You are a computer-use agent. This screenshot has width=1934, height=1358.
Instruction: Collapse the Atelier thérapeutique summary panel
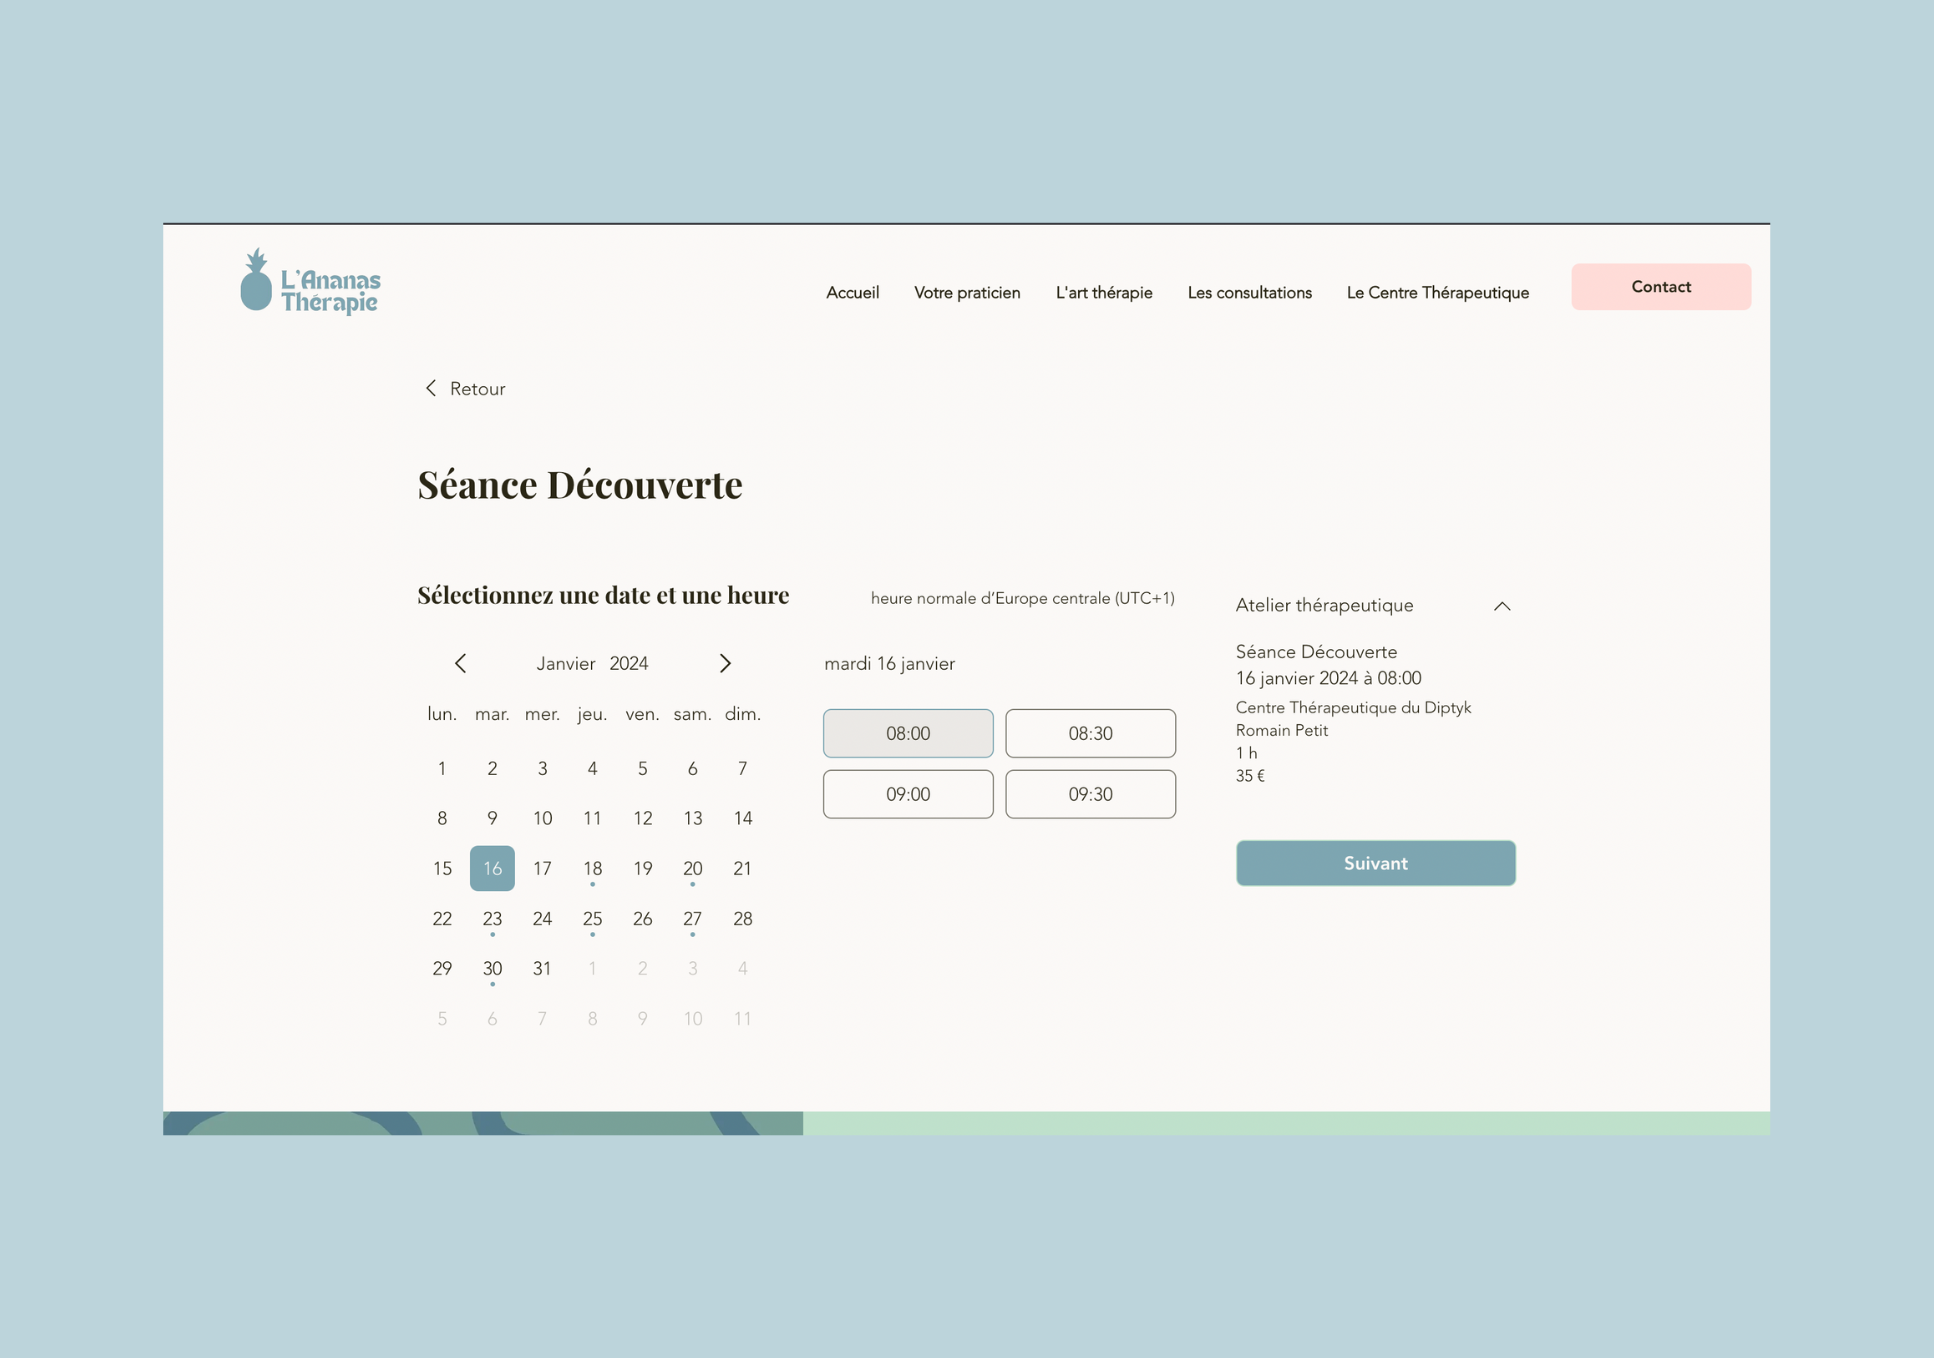[x=1501, y=606]
